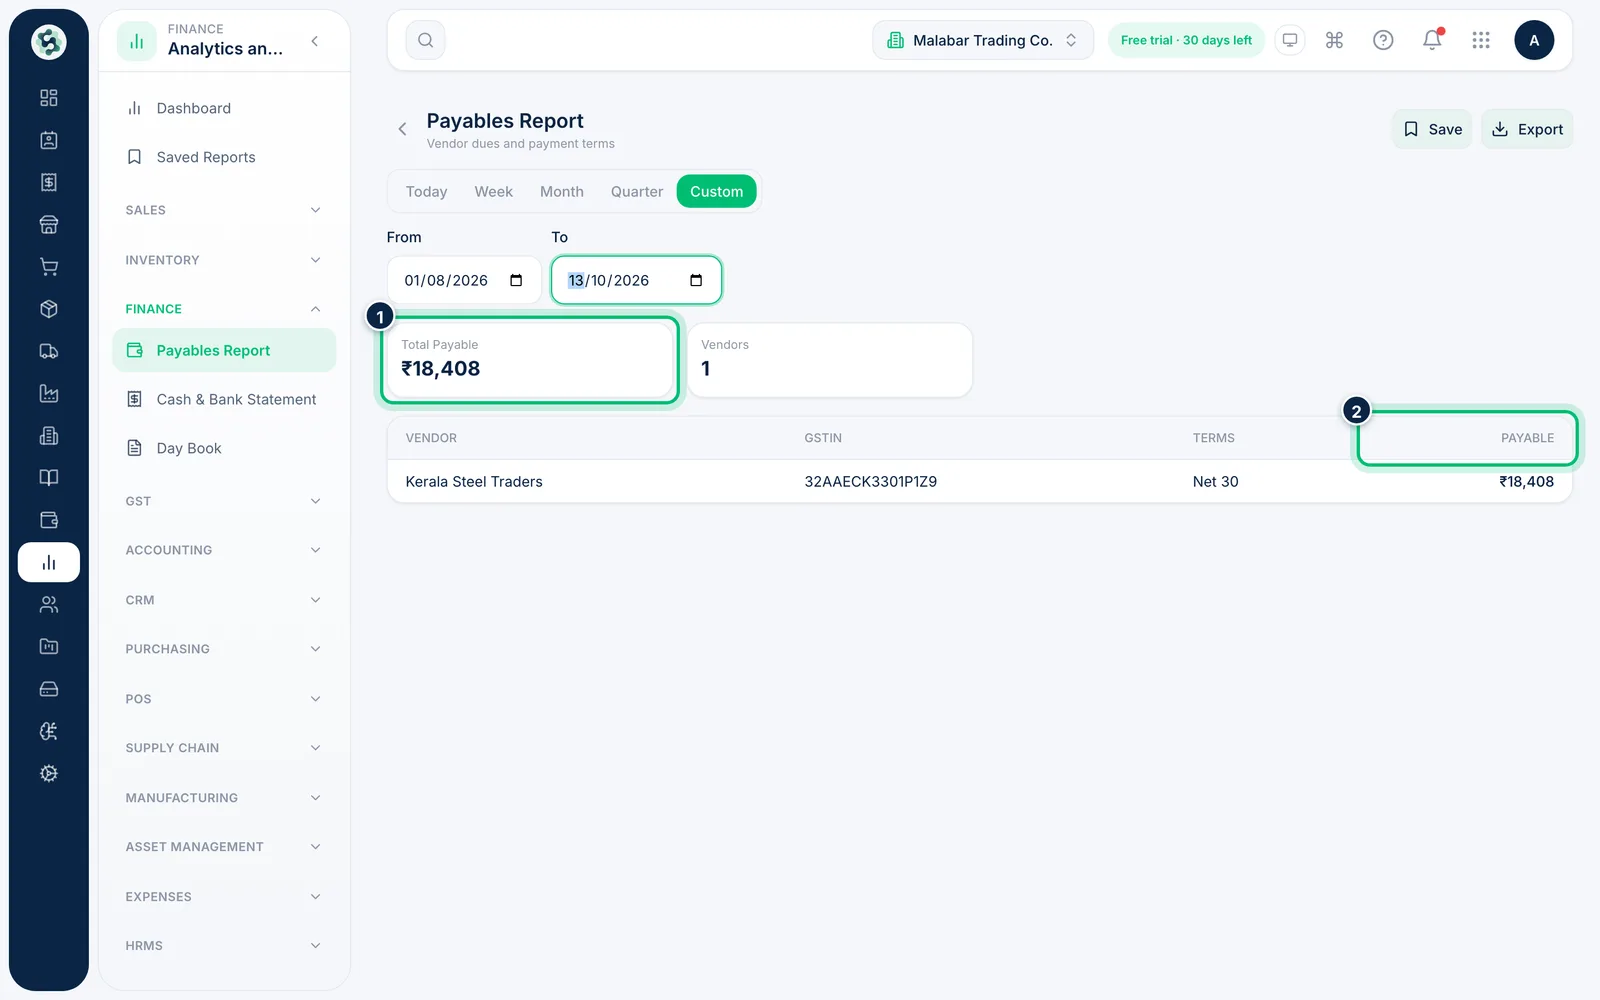
Task: Open the storefront icon in rail
Action: (48, 224)
